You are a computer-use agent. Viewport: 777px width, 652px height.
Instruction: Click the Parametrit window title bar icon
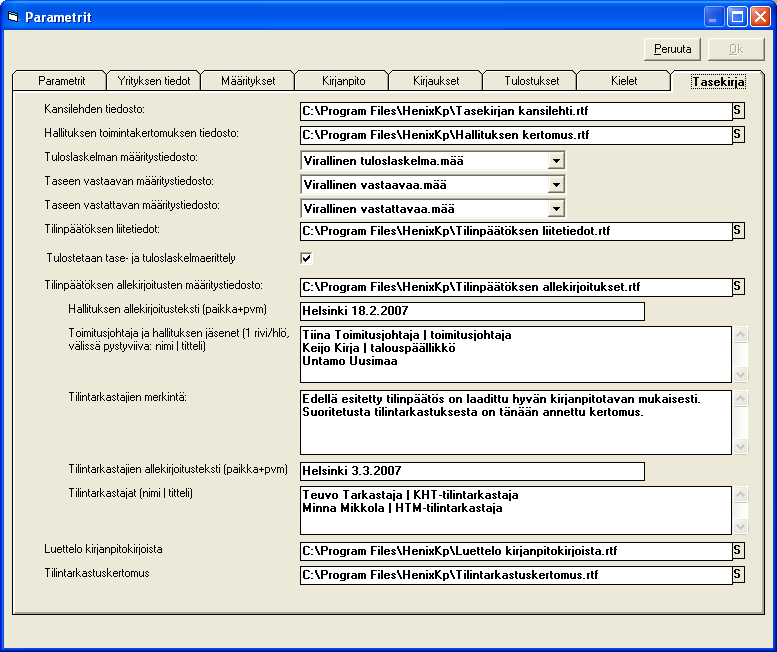(x=13, y=17)
